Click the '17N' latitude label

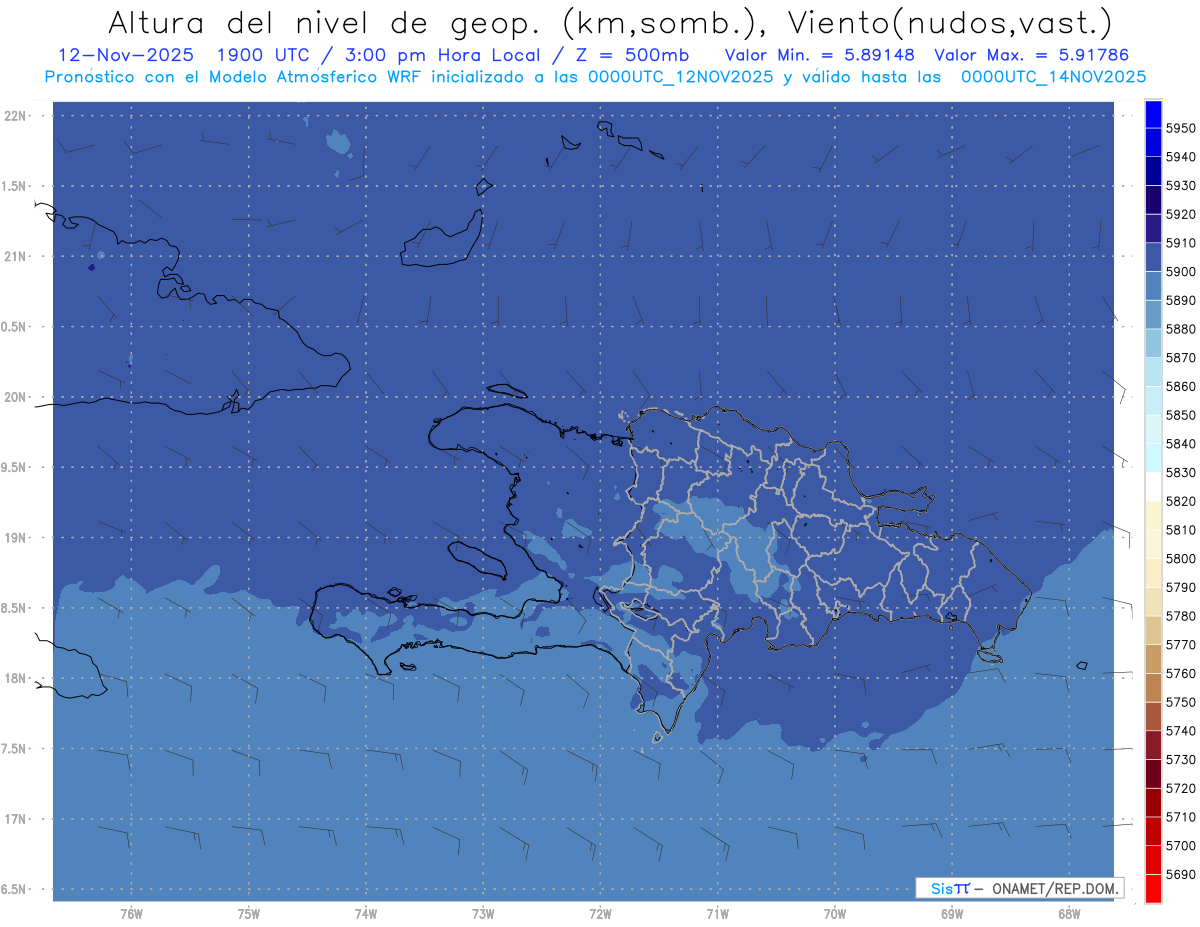pos(15,819)
